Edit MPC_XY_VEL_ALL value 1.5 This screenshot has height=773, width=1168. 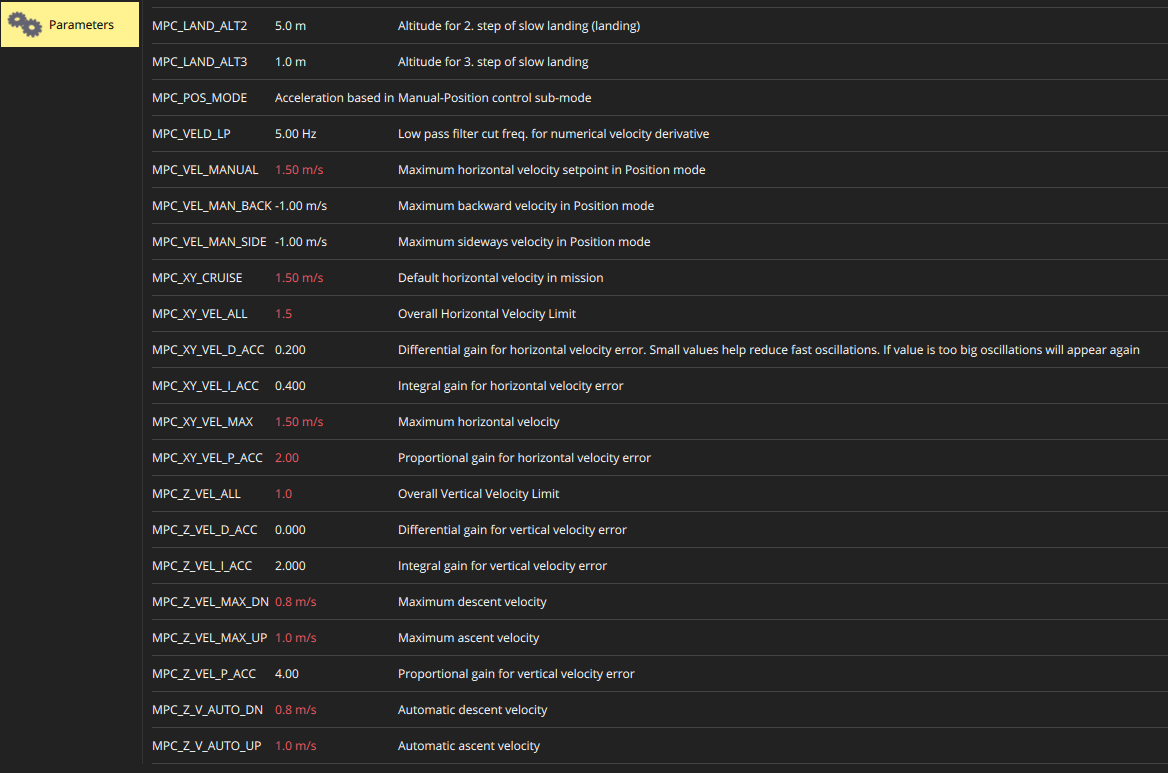pos(284,314)
